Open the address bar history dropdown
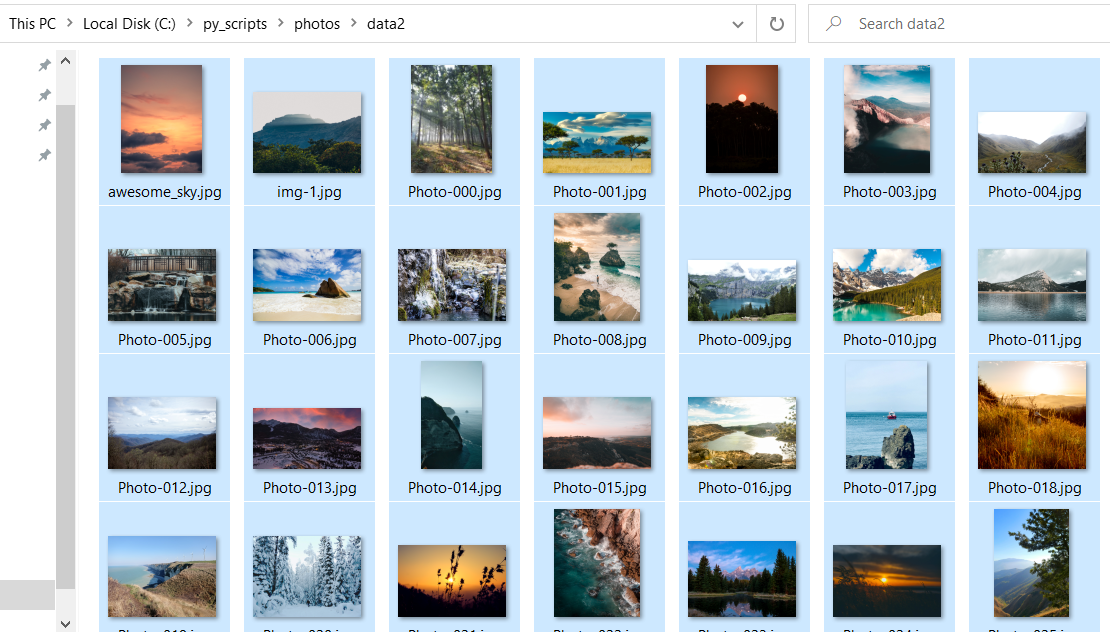Screen dimensions: 1110x632 coord(738,24)
